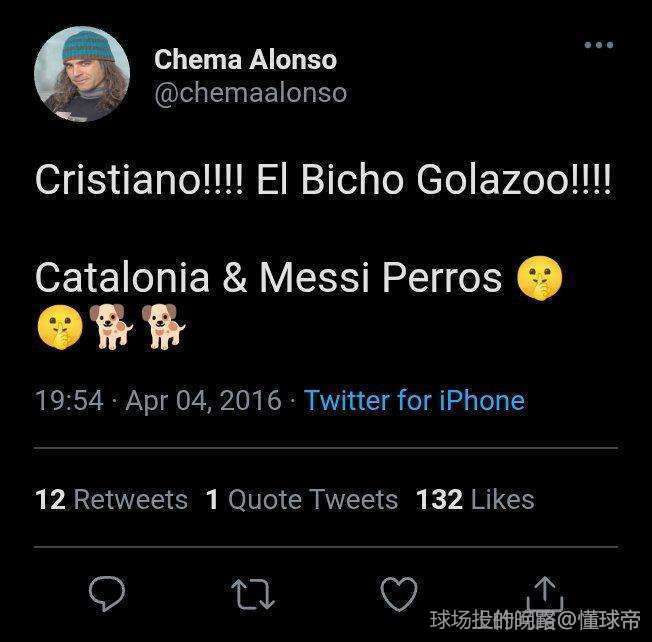Open the three-dot more options menu
The height and width of the screenshot is (642, 652).
(x=599, y=45)
